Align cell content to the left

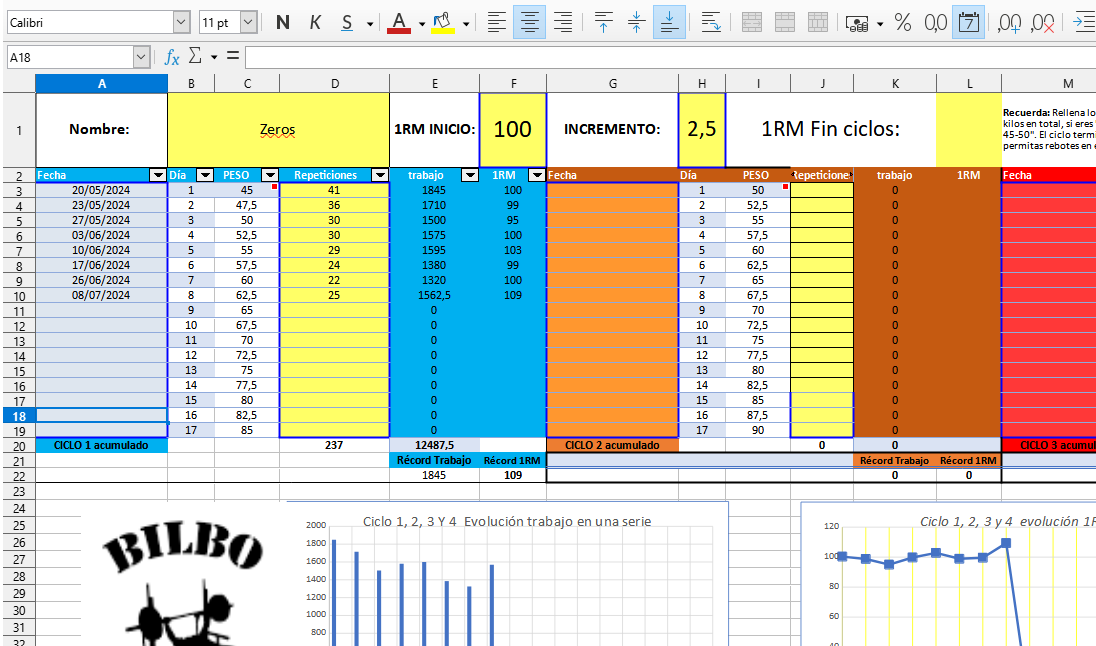click(496, 22)
